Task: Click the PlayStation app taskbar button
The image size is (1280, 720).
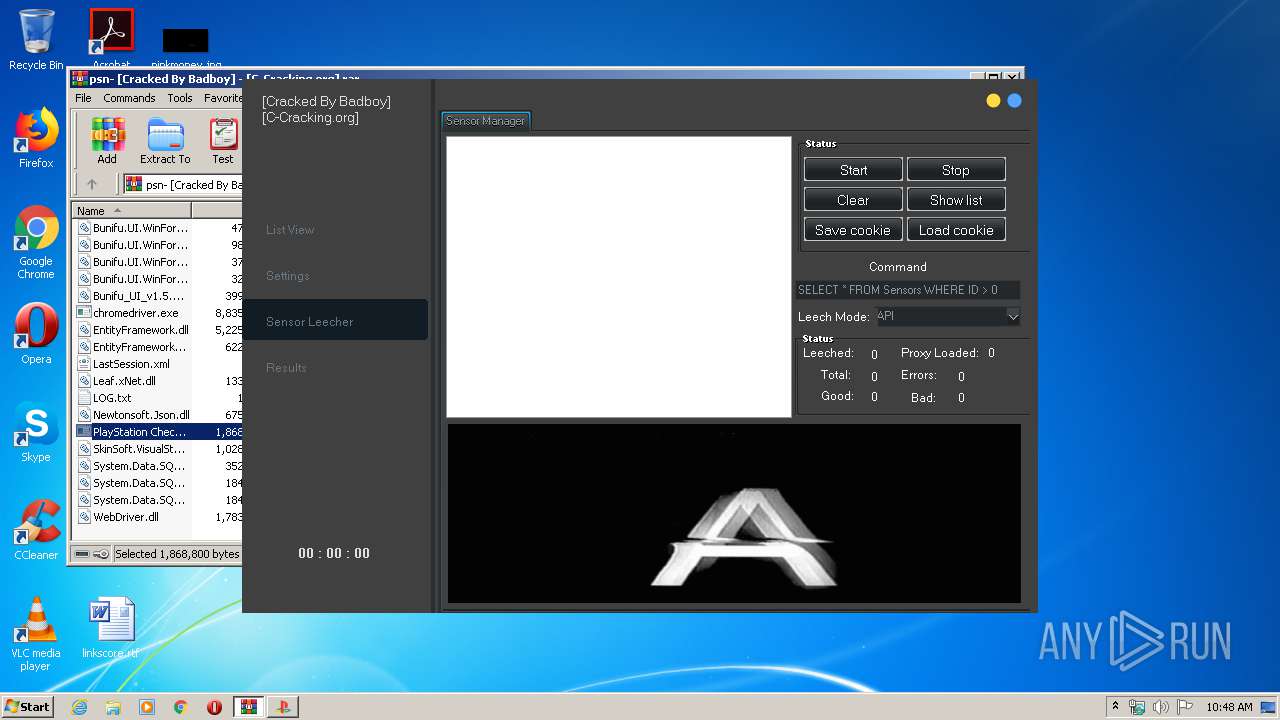Action: (x=283, y=707)
